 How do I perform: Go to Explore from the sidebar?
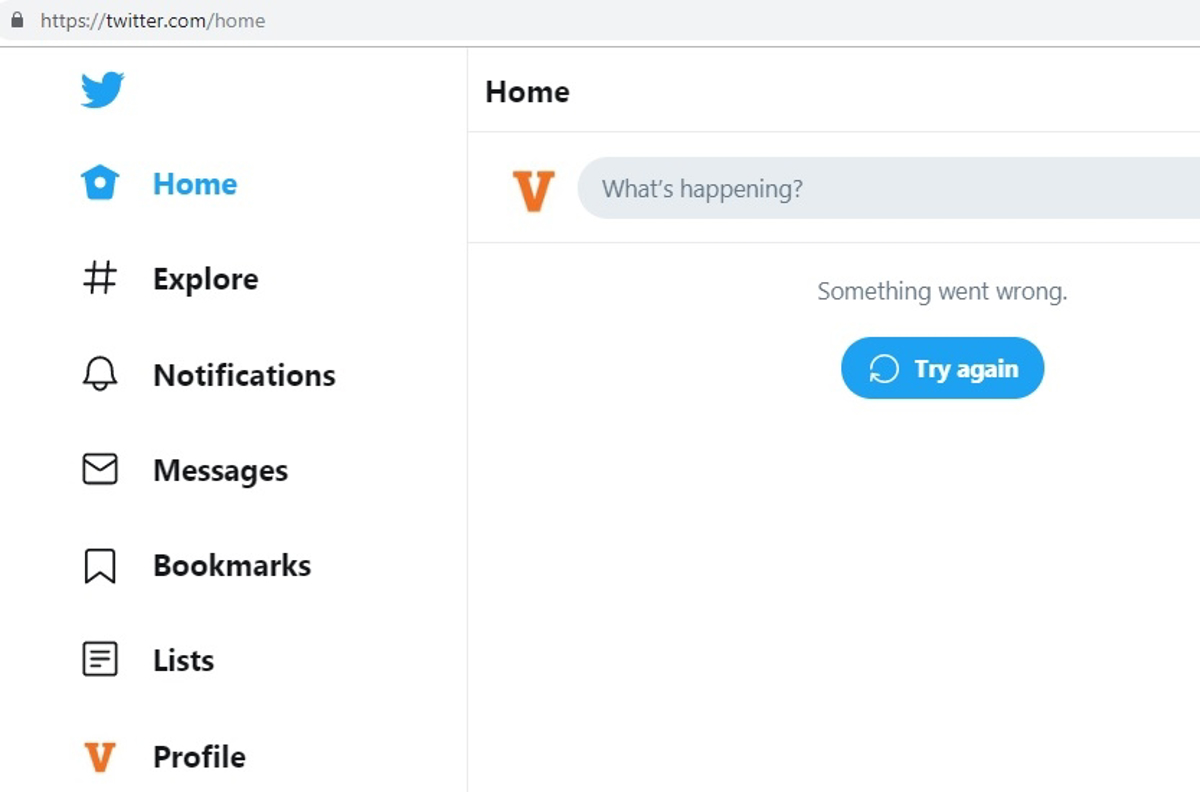[x=205, y=278]
